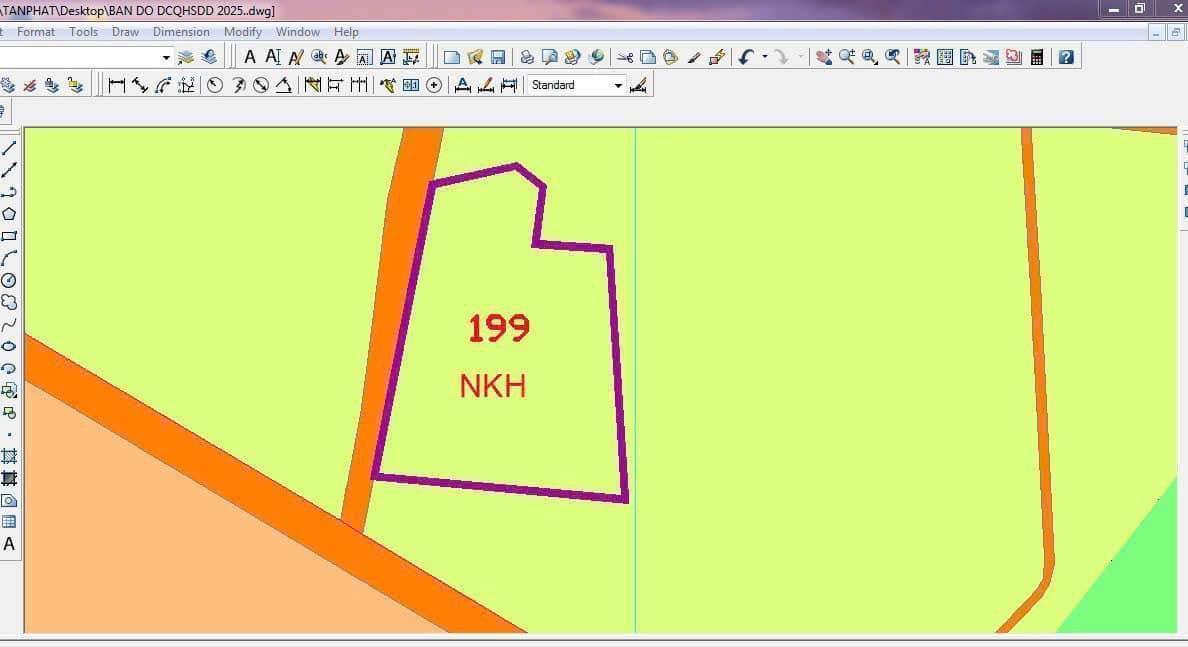Click the parcel number 199 label
This screenshot has height=647, width=1188.
click(499, 328)
